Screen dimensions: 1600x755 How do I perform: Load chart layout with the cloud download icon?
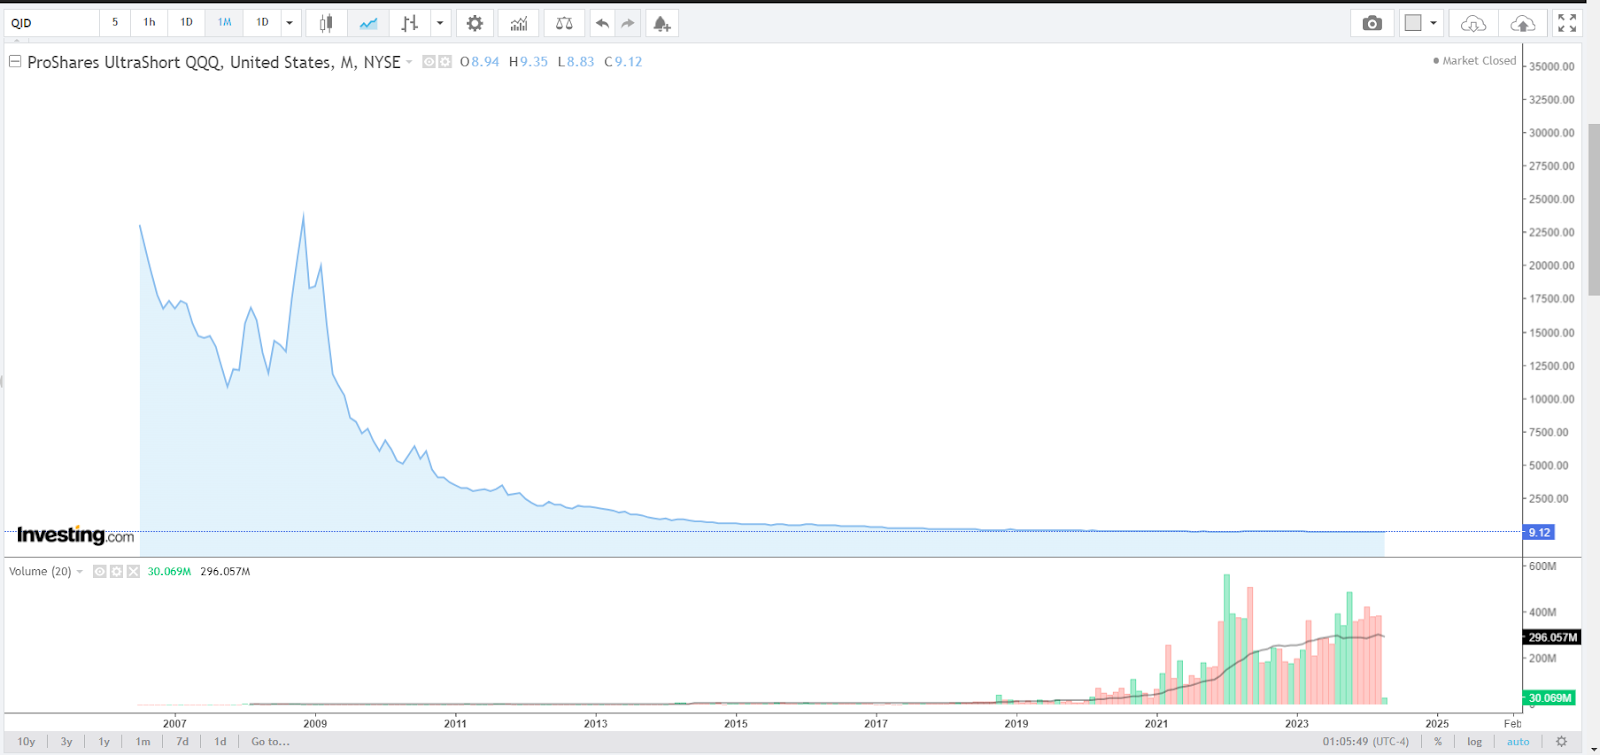click(x=1473, y=23)
